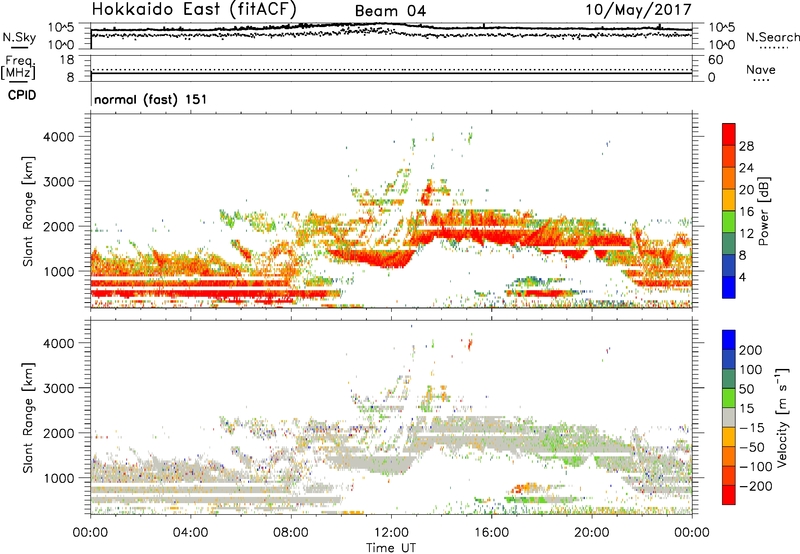Click the "28" power colorbar value
Viewport: 800px width, 554px height.
(746, 146)
